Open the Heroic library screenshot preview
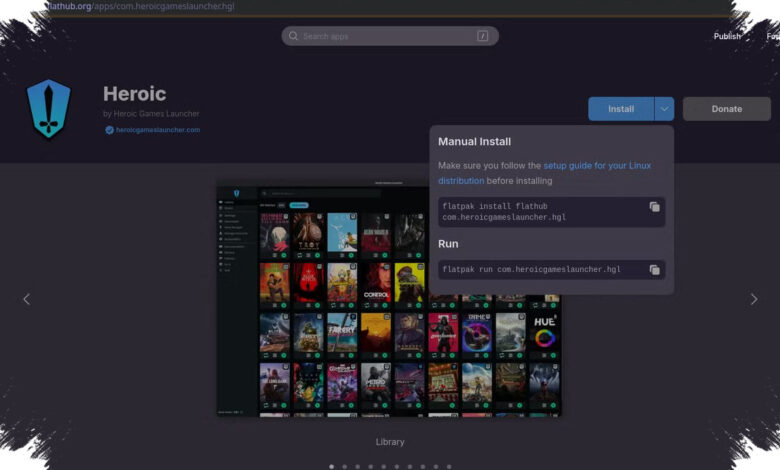 [389, 298]
